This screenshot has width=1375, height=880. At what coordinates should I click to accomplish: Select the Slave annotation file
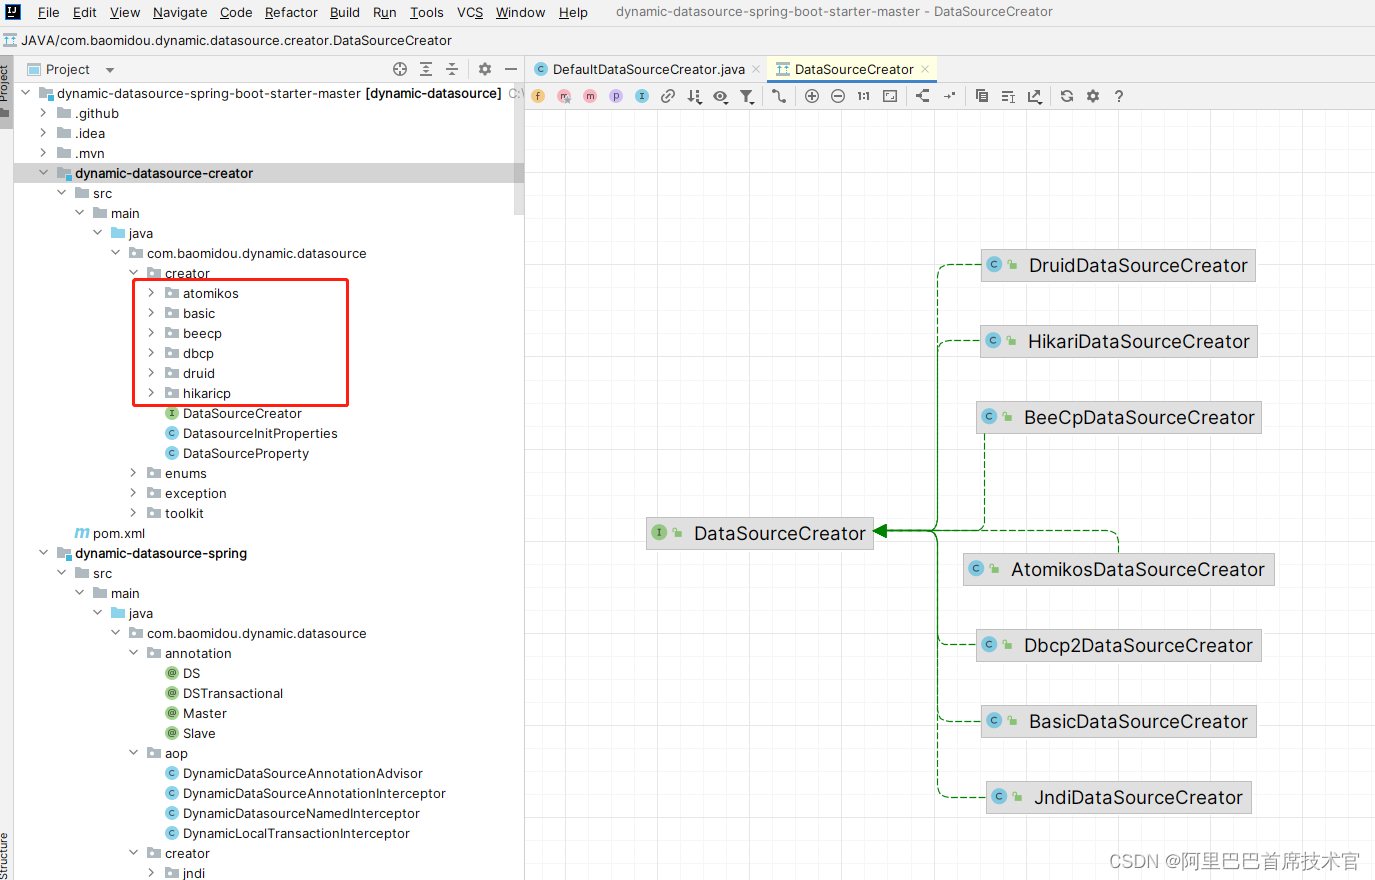point(199,733)
